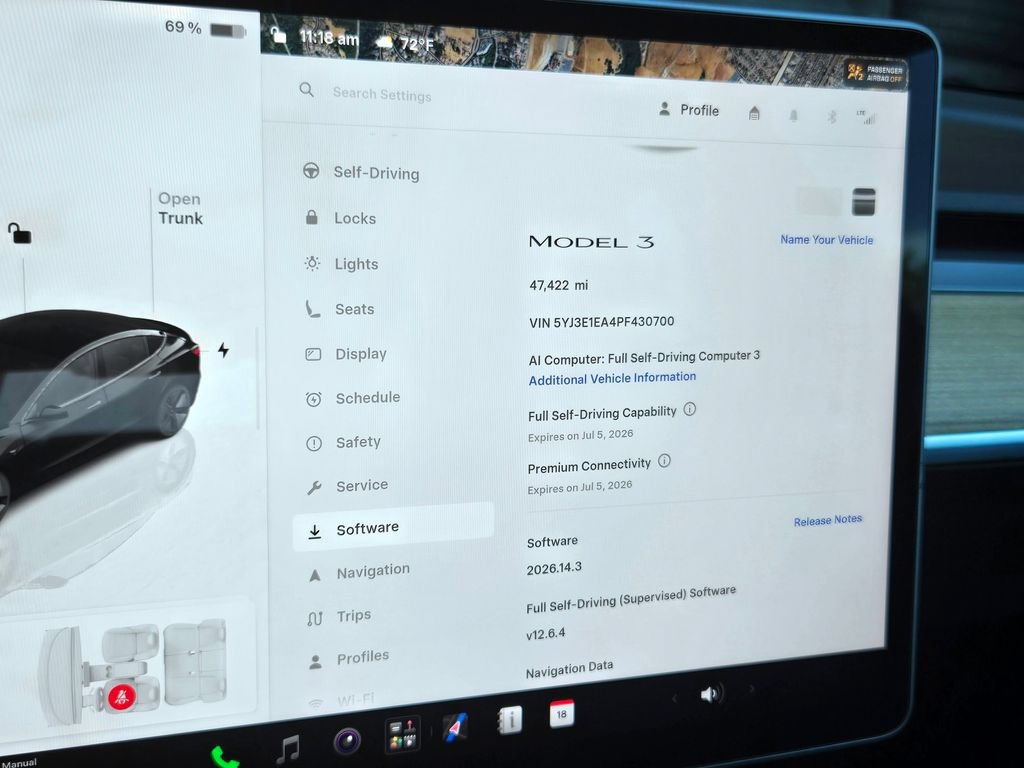Open the Profile selector
This screenshot has width=1024, height=768.
coord(689,110)
